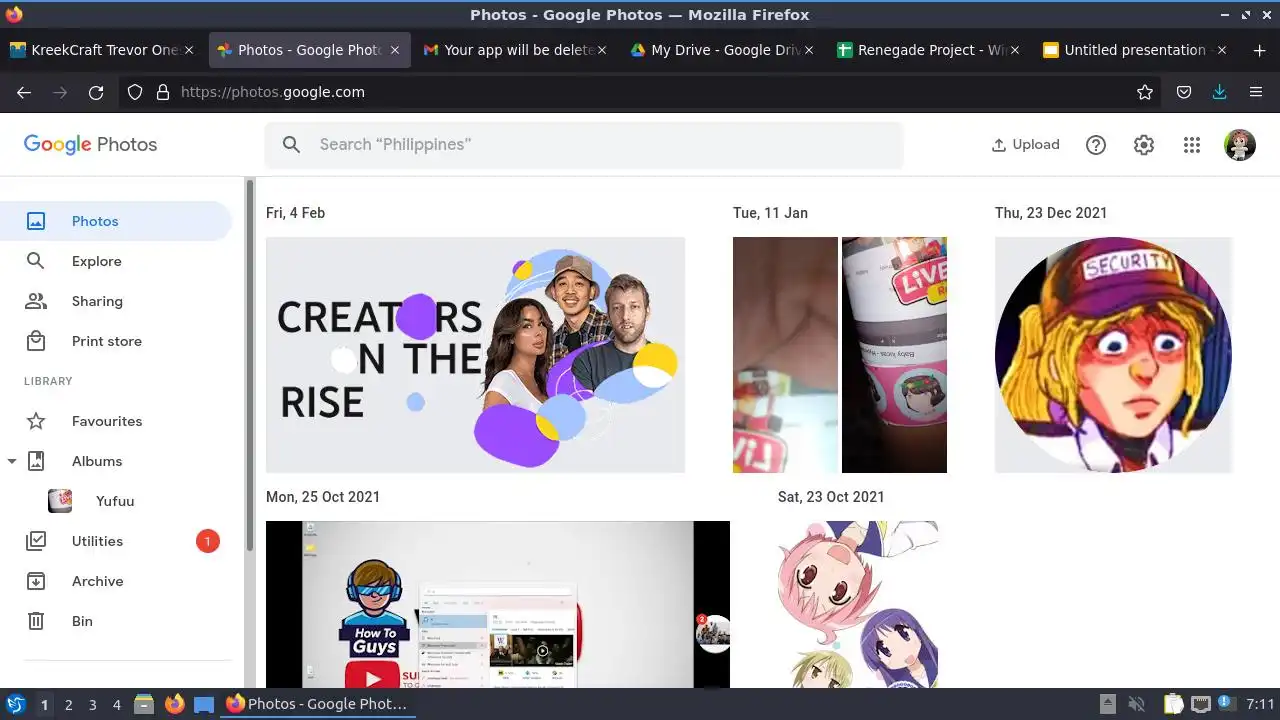Close the Photos - Google Photos tab

click(395, 50)
